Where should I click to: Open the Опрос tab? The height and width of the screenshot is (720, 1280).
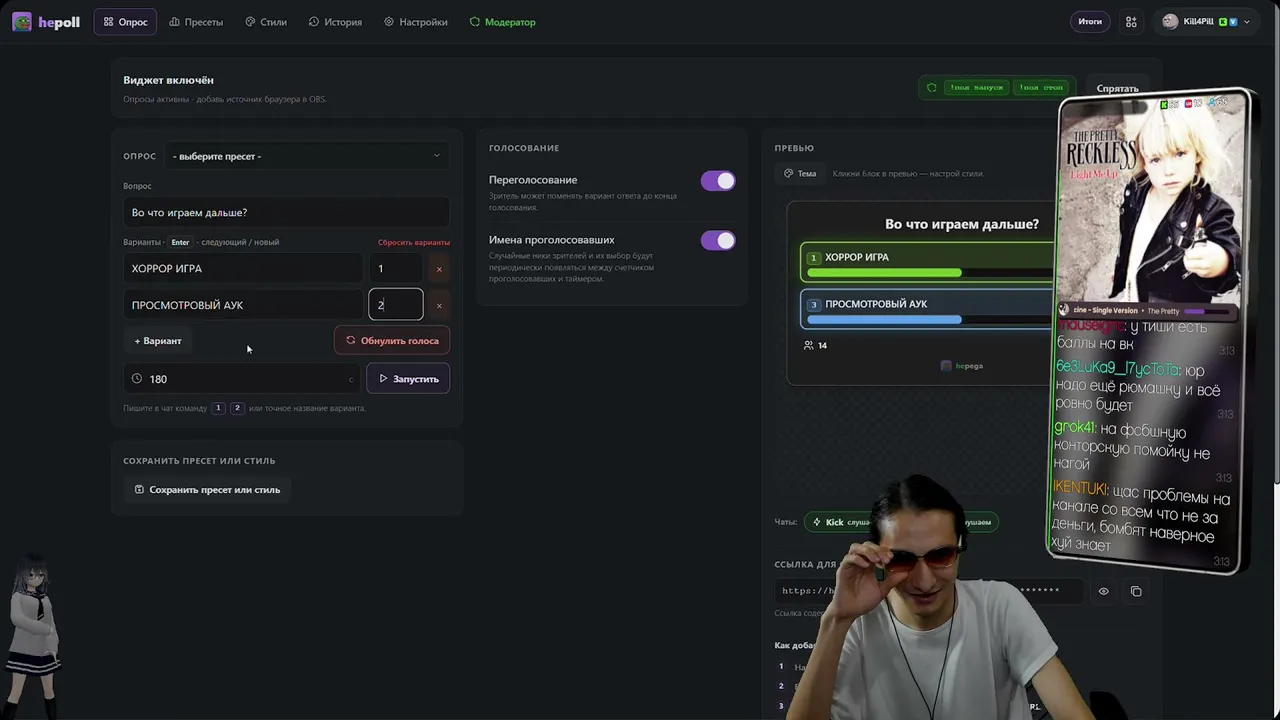(125, 22)
